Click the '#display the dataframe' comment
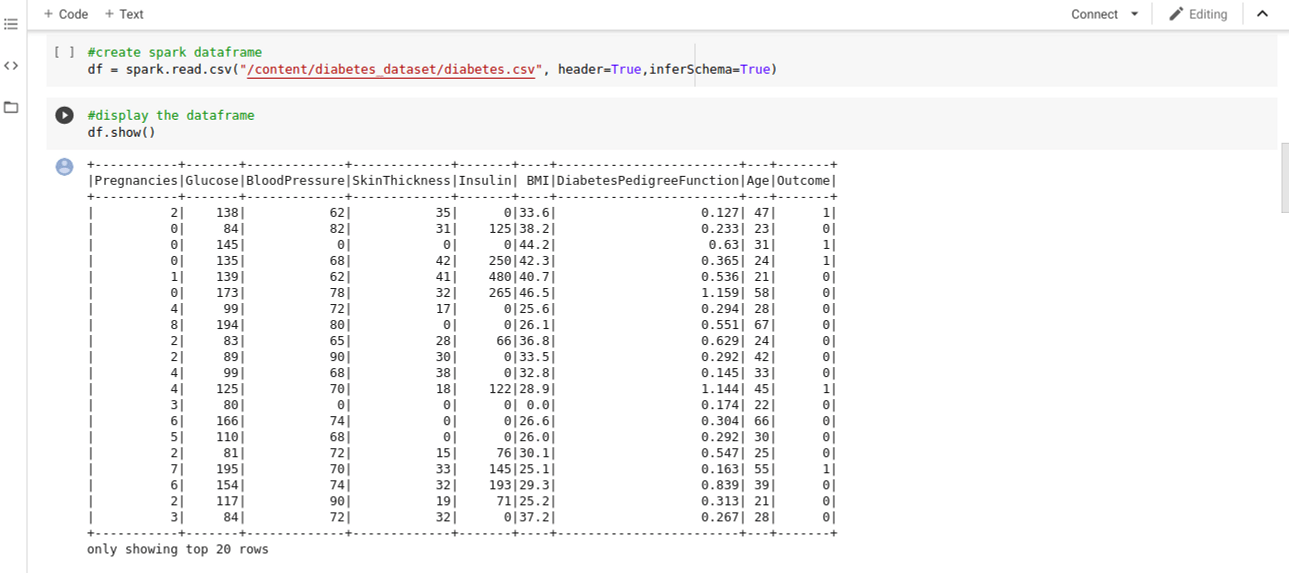The image size is (1289, 573). 171,115
